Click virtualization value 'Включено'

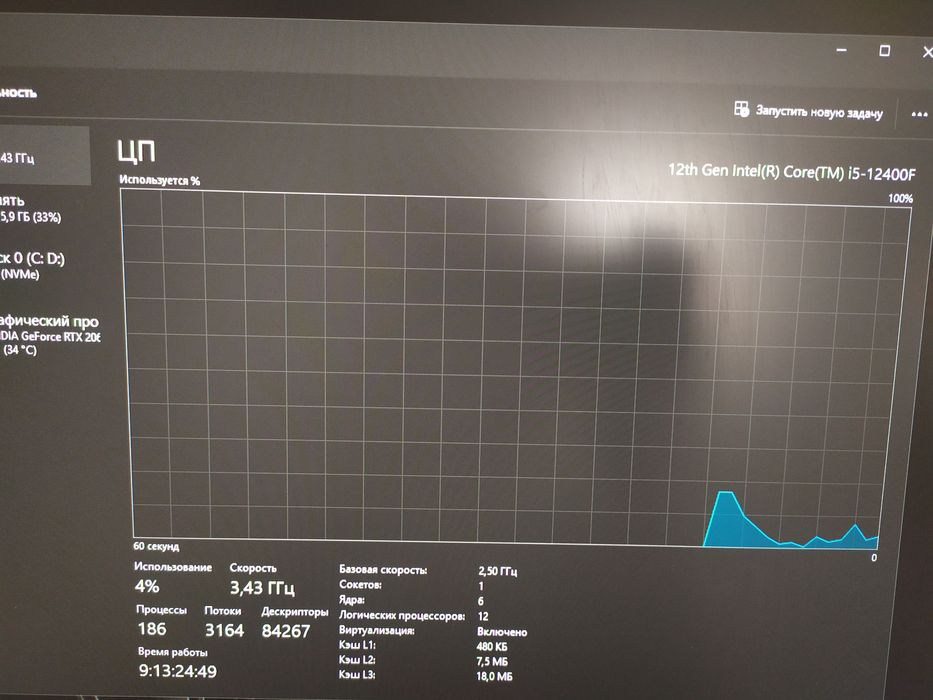(502, 632)
